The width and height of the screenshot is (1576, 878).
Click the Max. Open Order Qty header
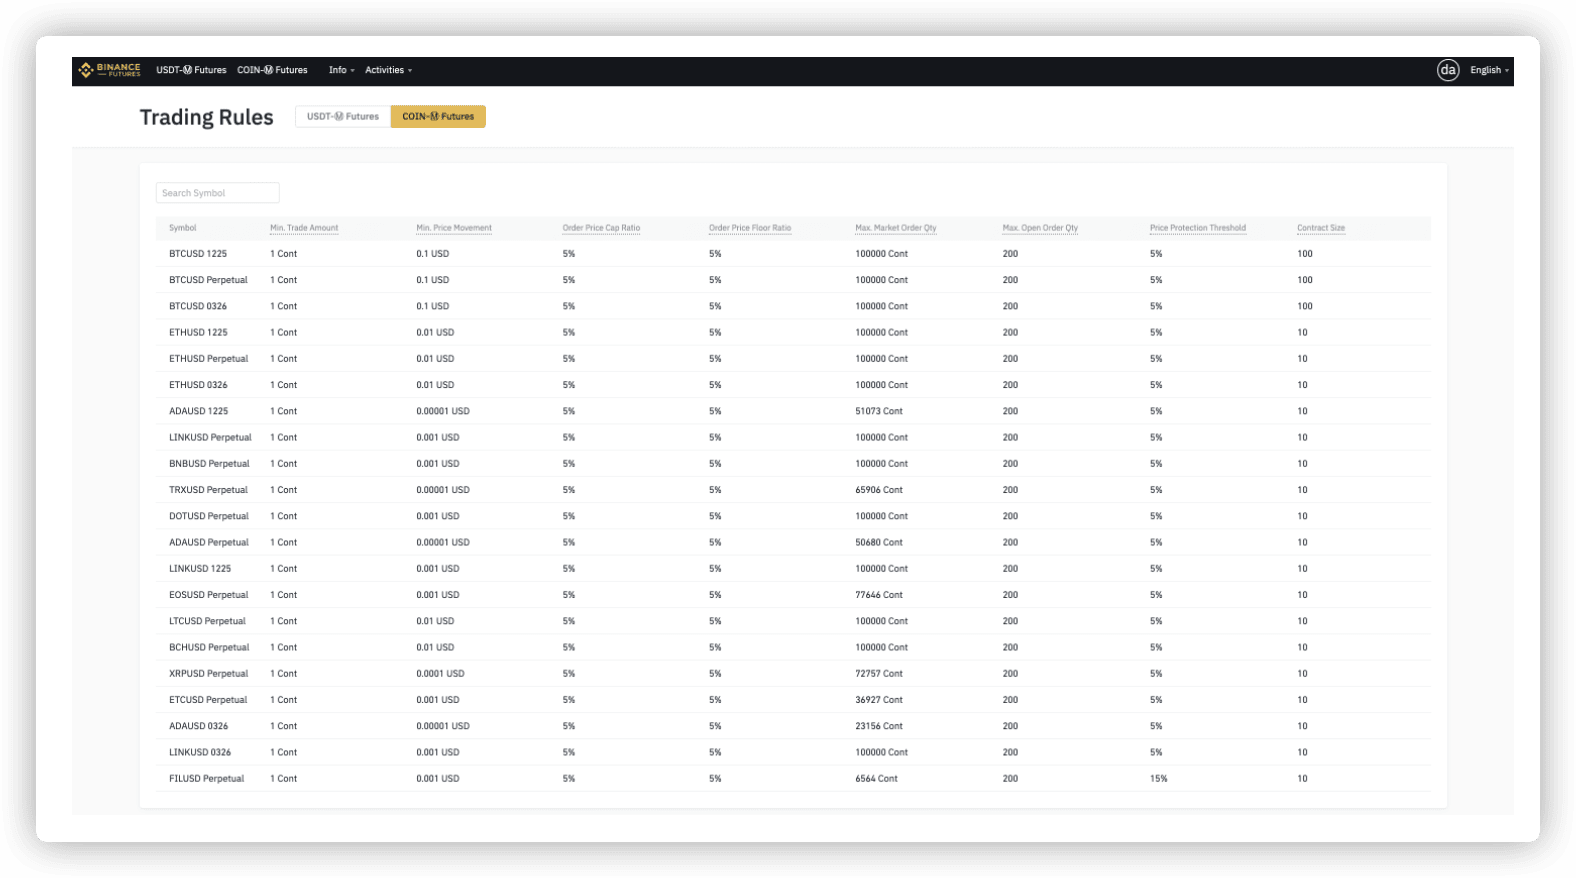pyautogui.click(x=1040, y=228)
